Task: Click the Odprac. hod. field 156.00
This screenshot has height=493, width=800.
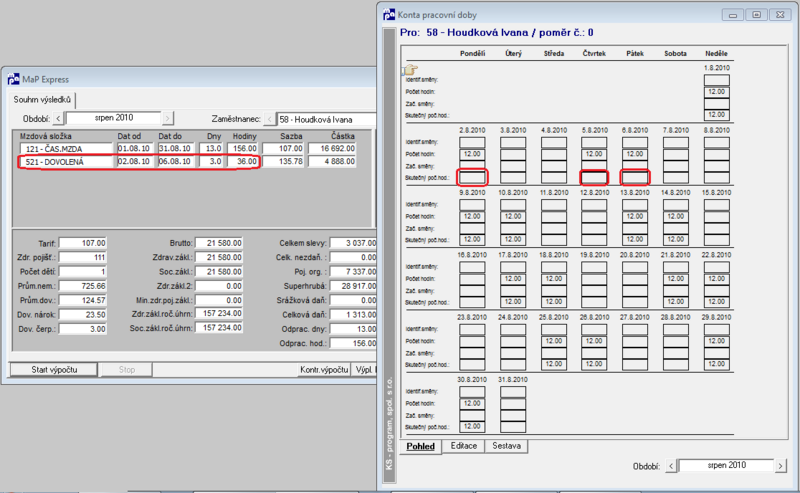Action: coord(354,343)
